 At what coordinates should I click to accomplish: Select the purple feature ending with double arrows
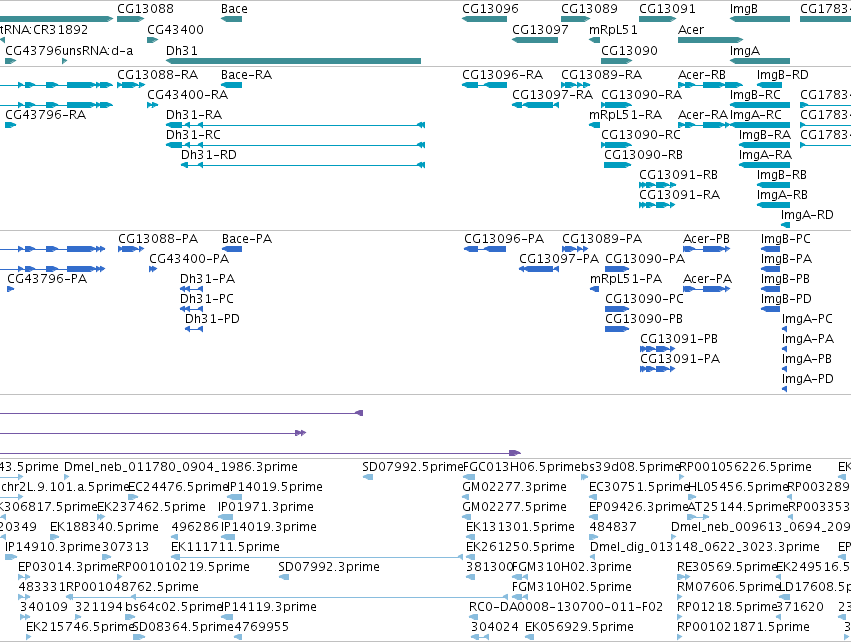(153, 433)
